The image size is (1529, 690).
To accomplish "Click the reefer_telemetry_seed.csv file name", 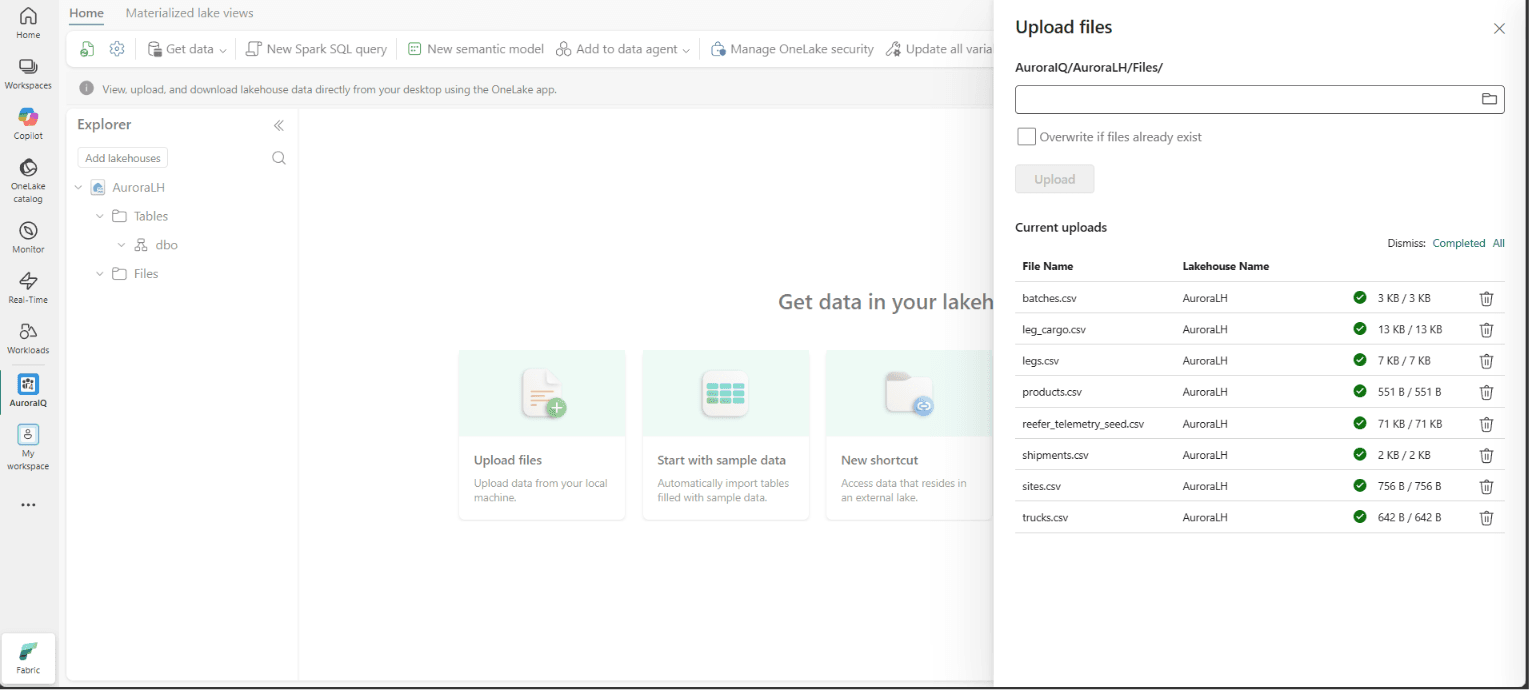I will [1083, 424].
